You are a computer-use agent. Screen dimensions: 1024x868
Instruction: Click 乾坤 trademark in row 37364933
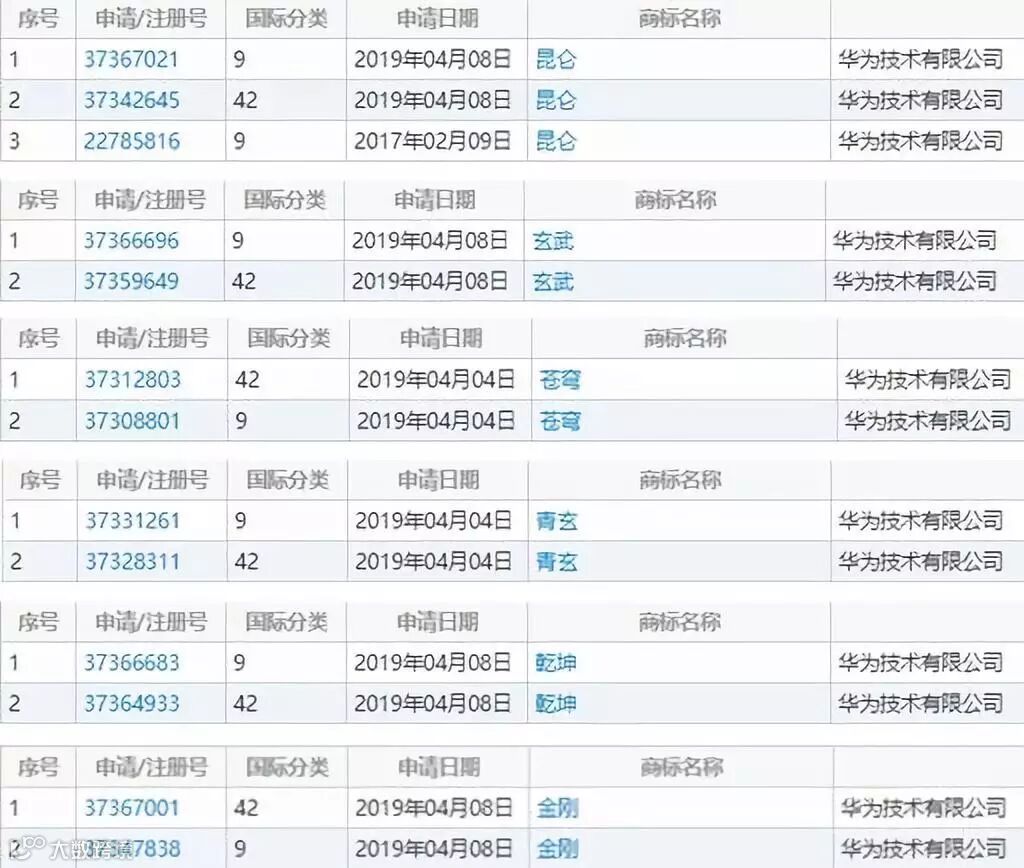point(556,703)
